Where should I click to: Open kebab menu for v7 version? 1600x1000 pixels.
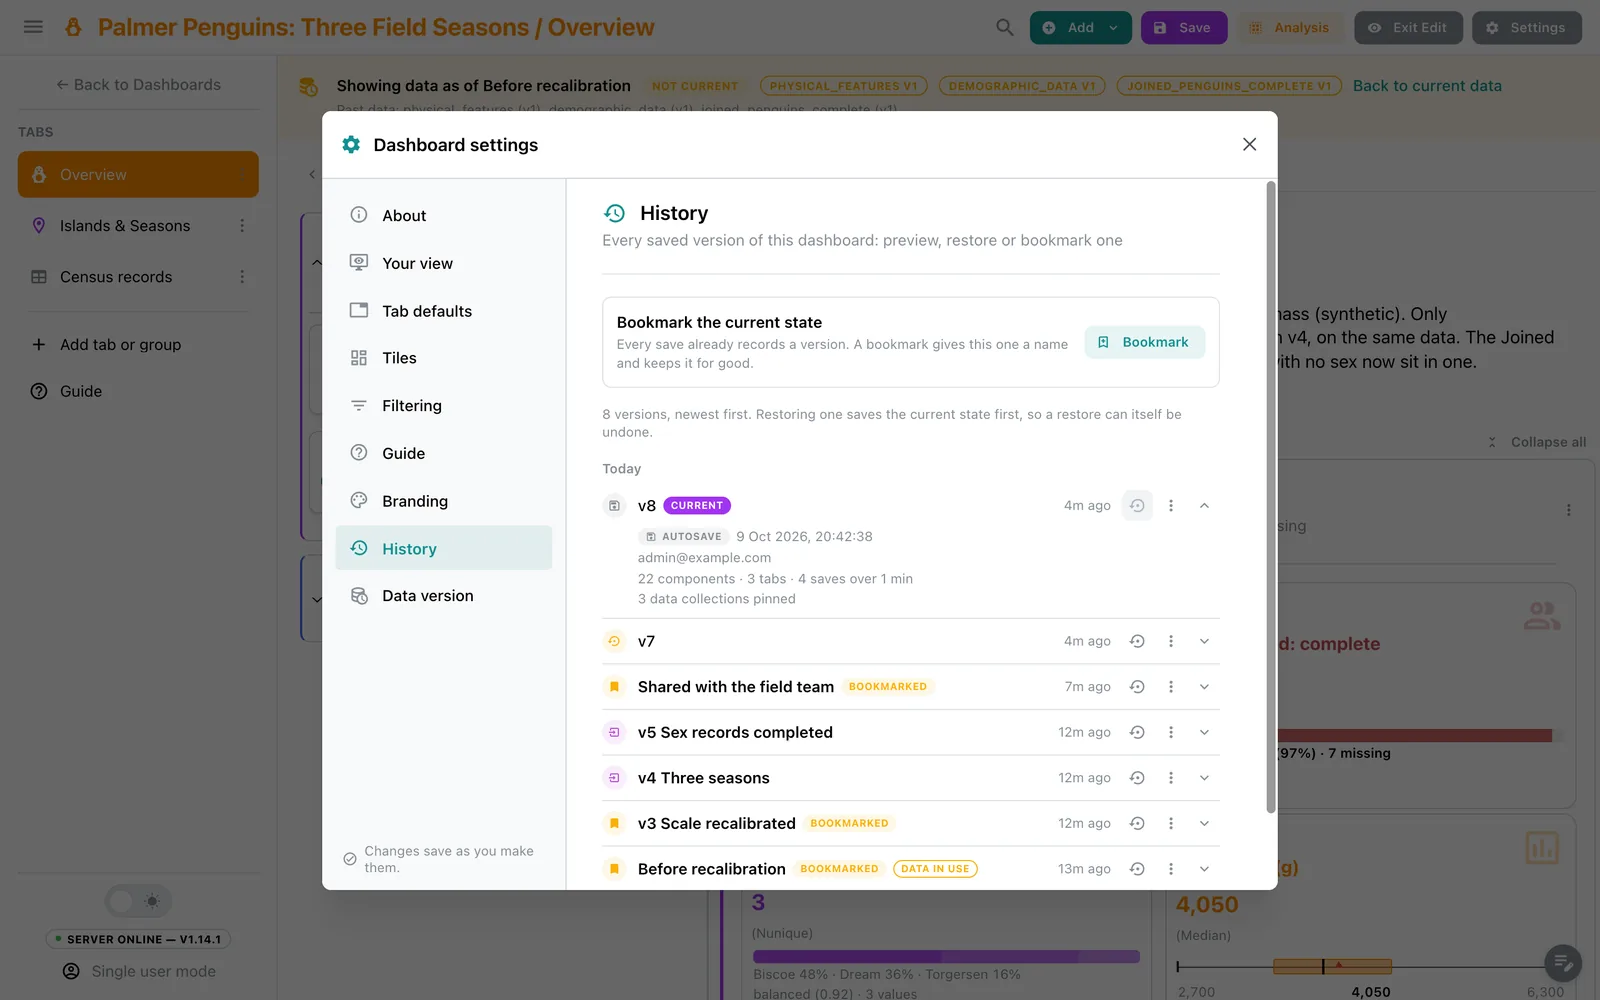[1171, 641]
